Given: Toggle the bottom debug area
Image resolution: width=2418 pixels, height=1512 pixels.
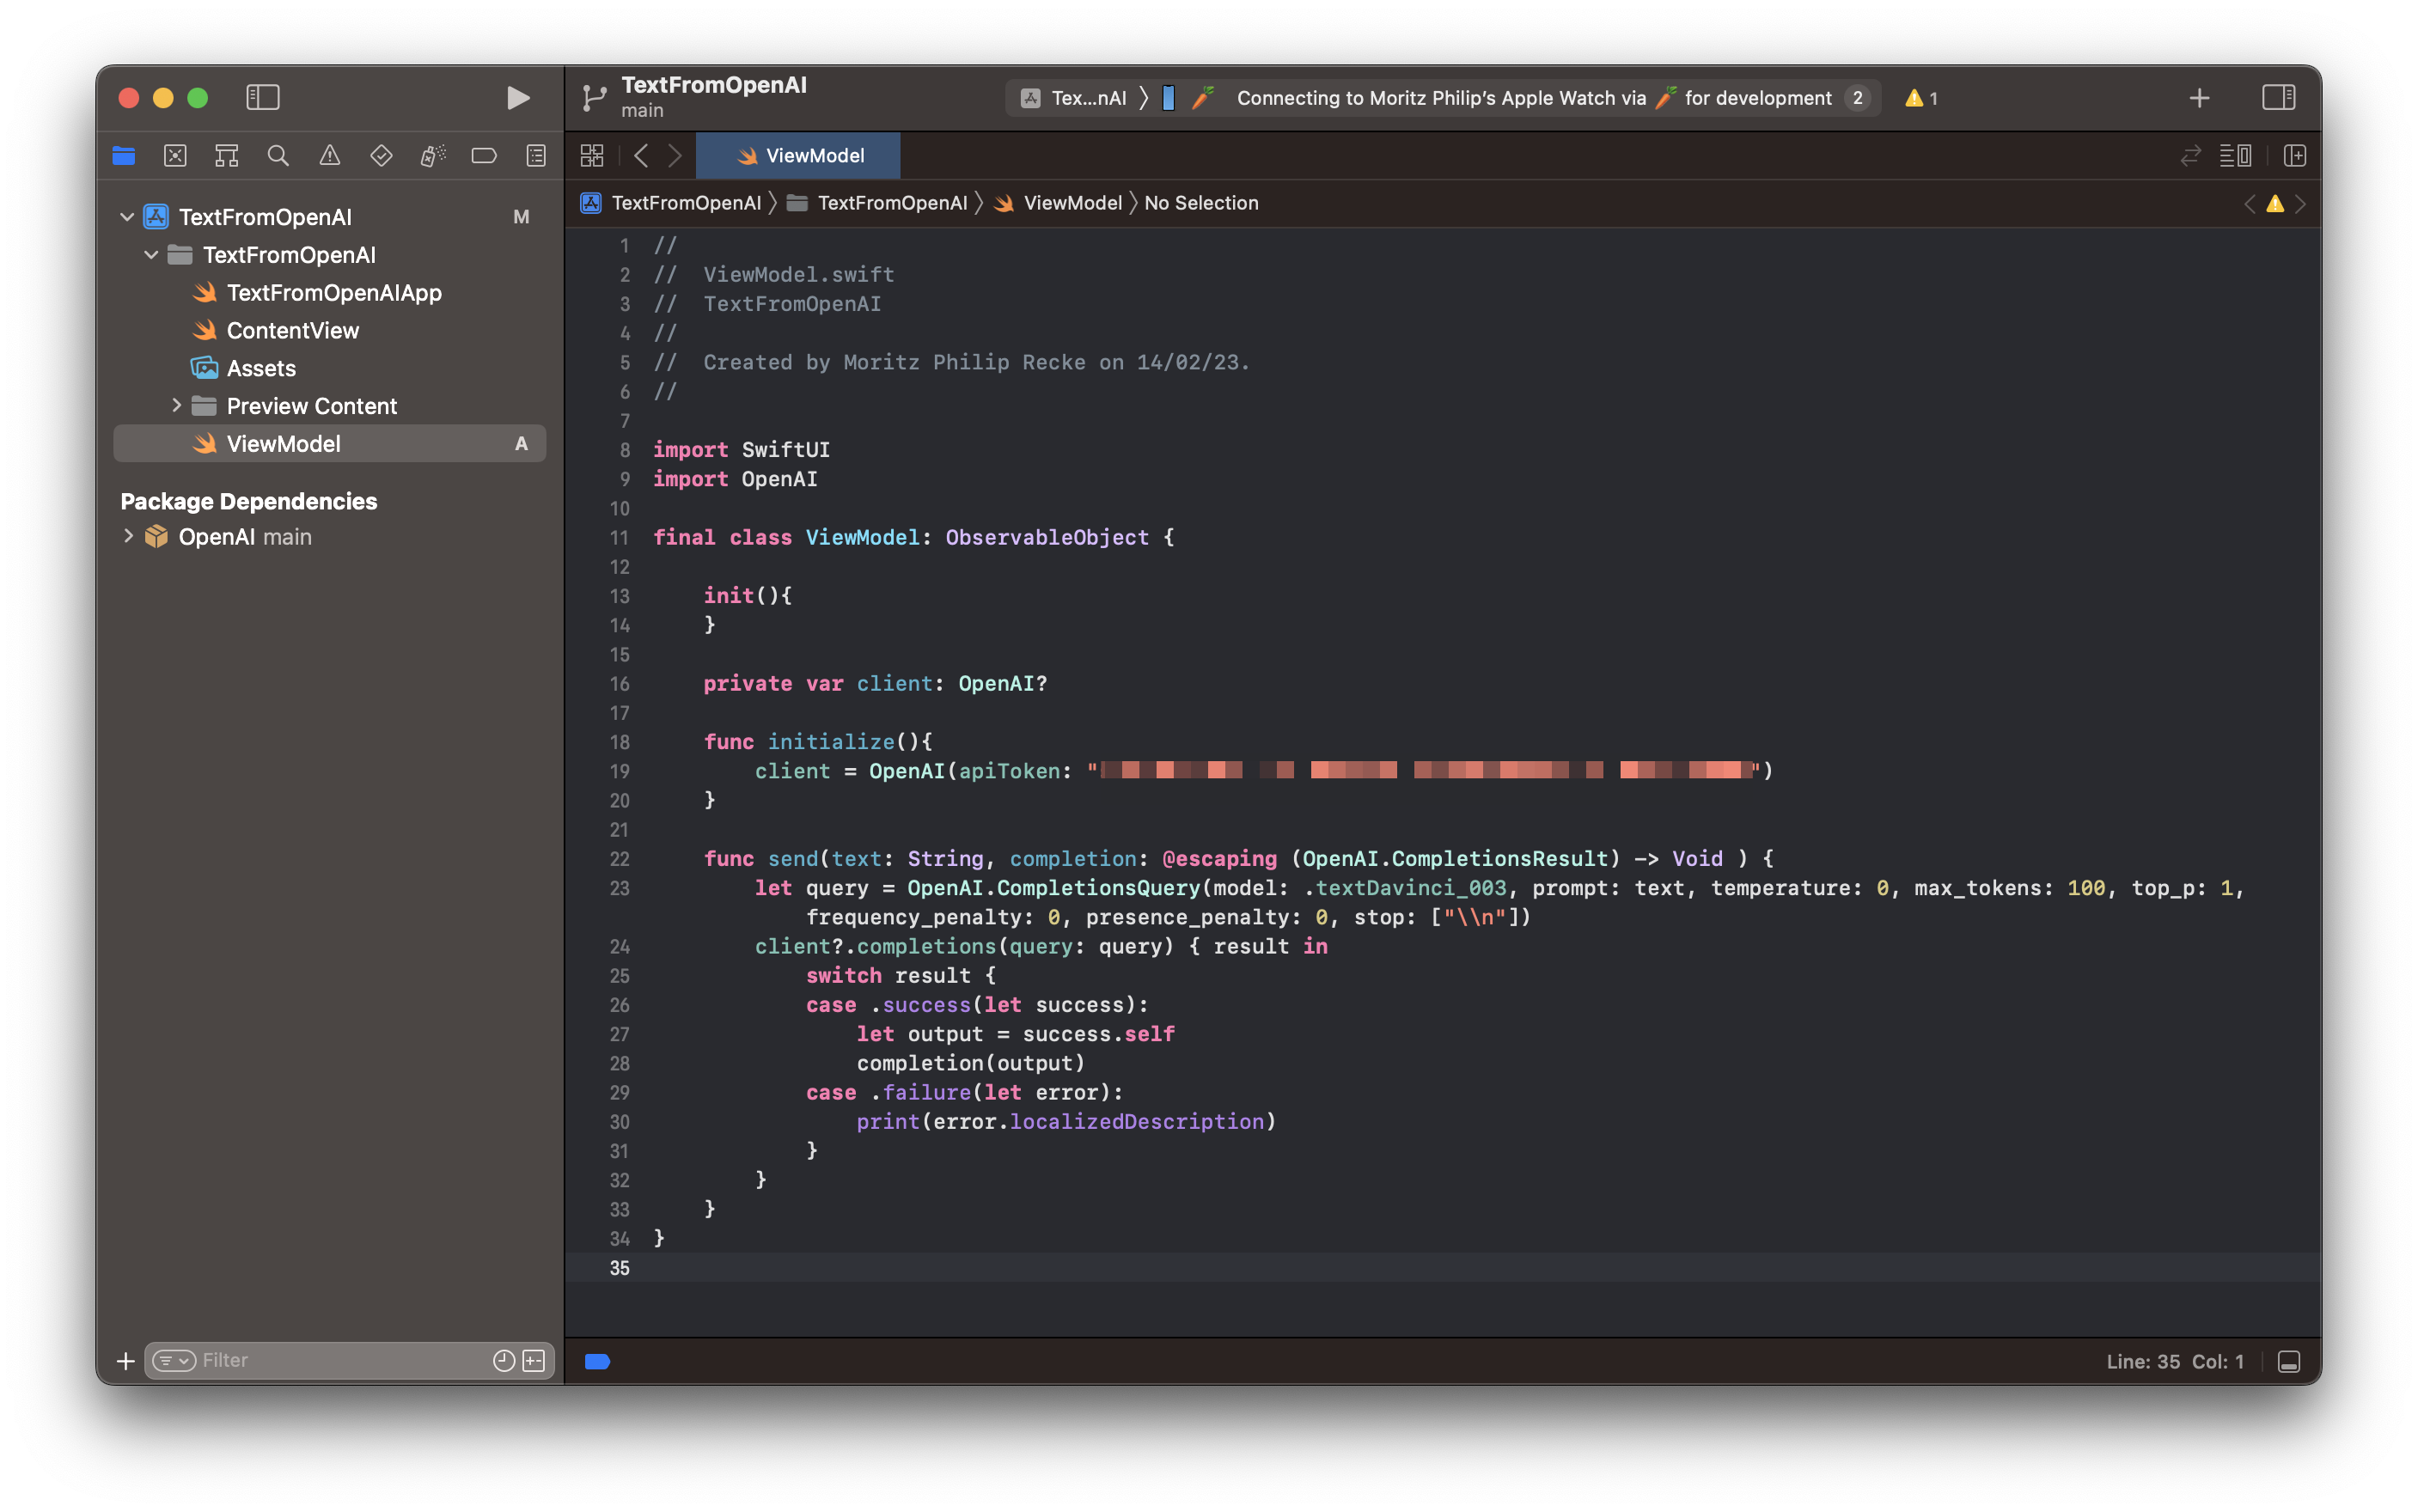Looking at the screenshot, I should click(x=2289, y=1361).
